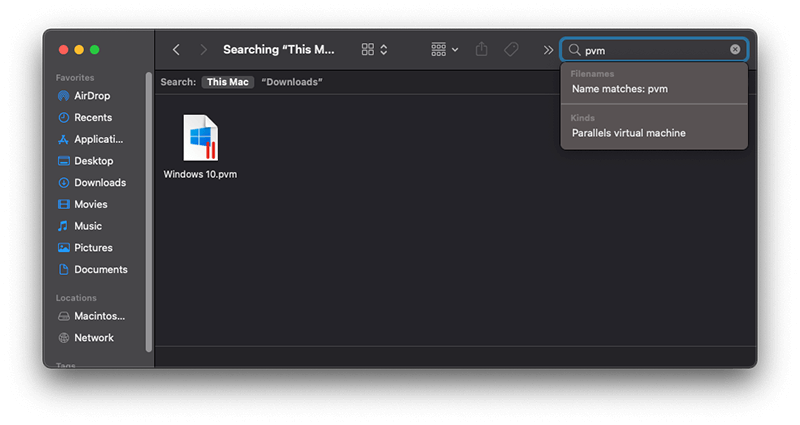Select the Windows 10.pvm file icon
Image resolution: width=800 pixels, height=425 pixels.
coord(201,138)
